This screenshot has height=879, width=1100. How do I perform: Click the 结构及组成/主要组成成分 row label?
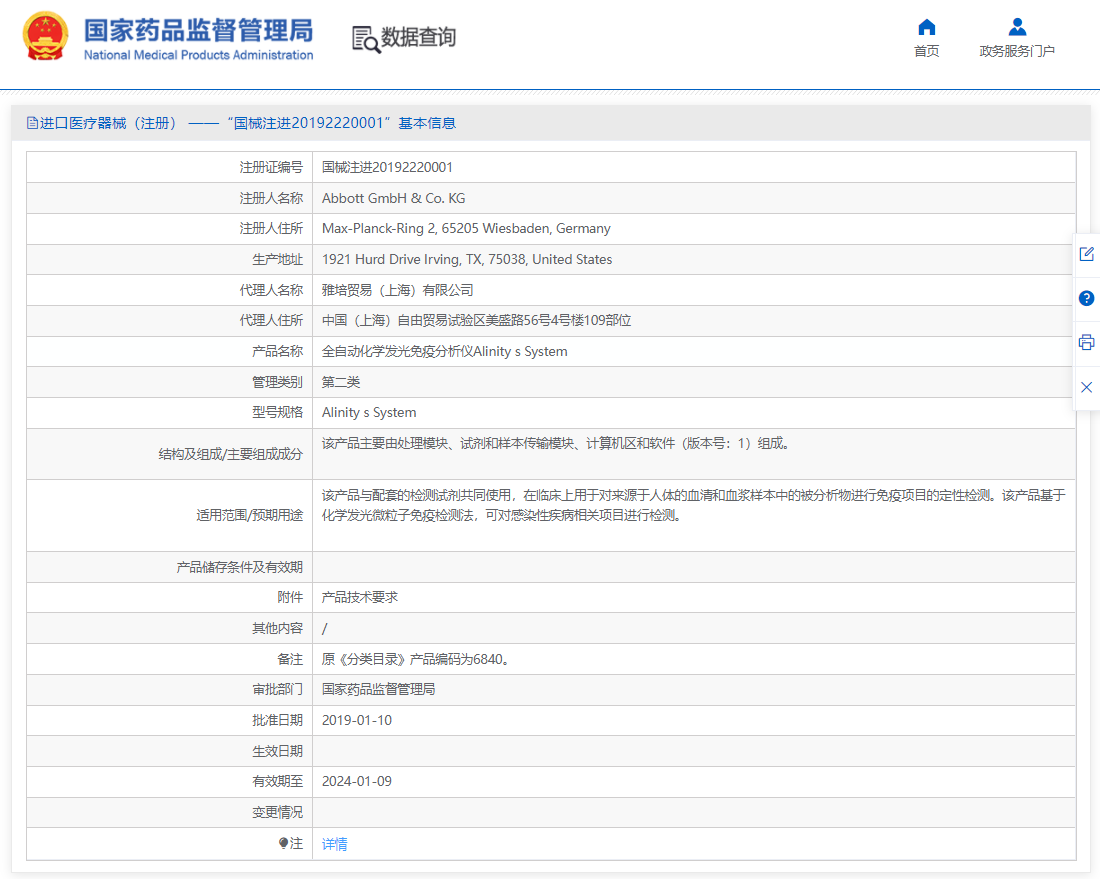pos(231,455)
